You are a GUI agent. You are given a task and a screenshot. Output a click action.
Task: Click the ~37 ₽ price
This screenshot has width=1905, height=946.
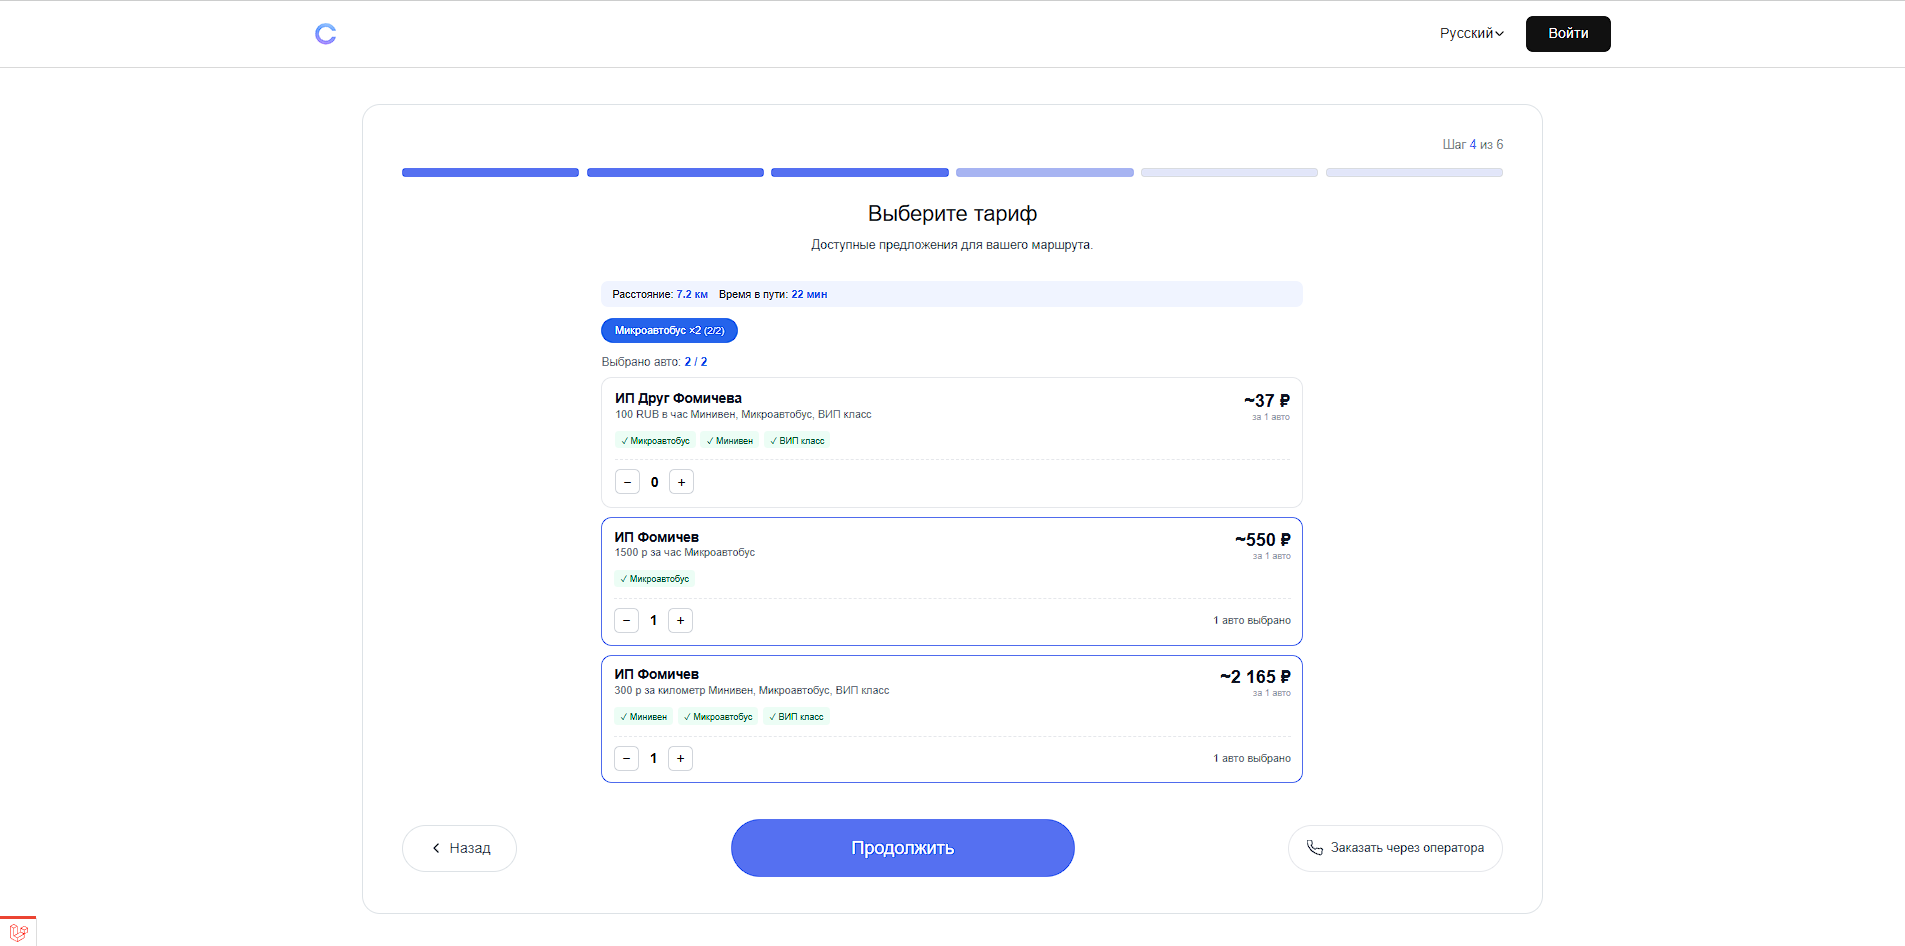1267,400
